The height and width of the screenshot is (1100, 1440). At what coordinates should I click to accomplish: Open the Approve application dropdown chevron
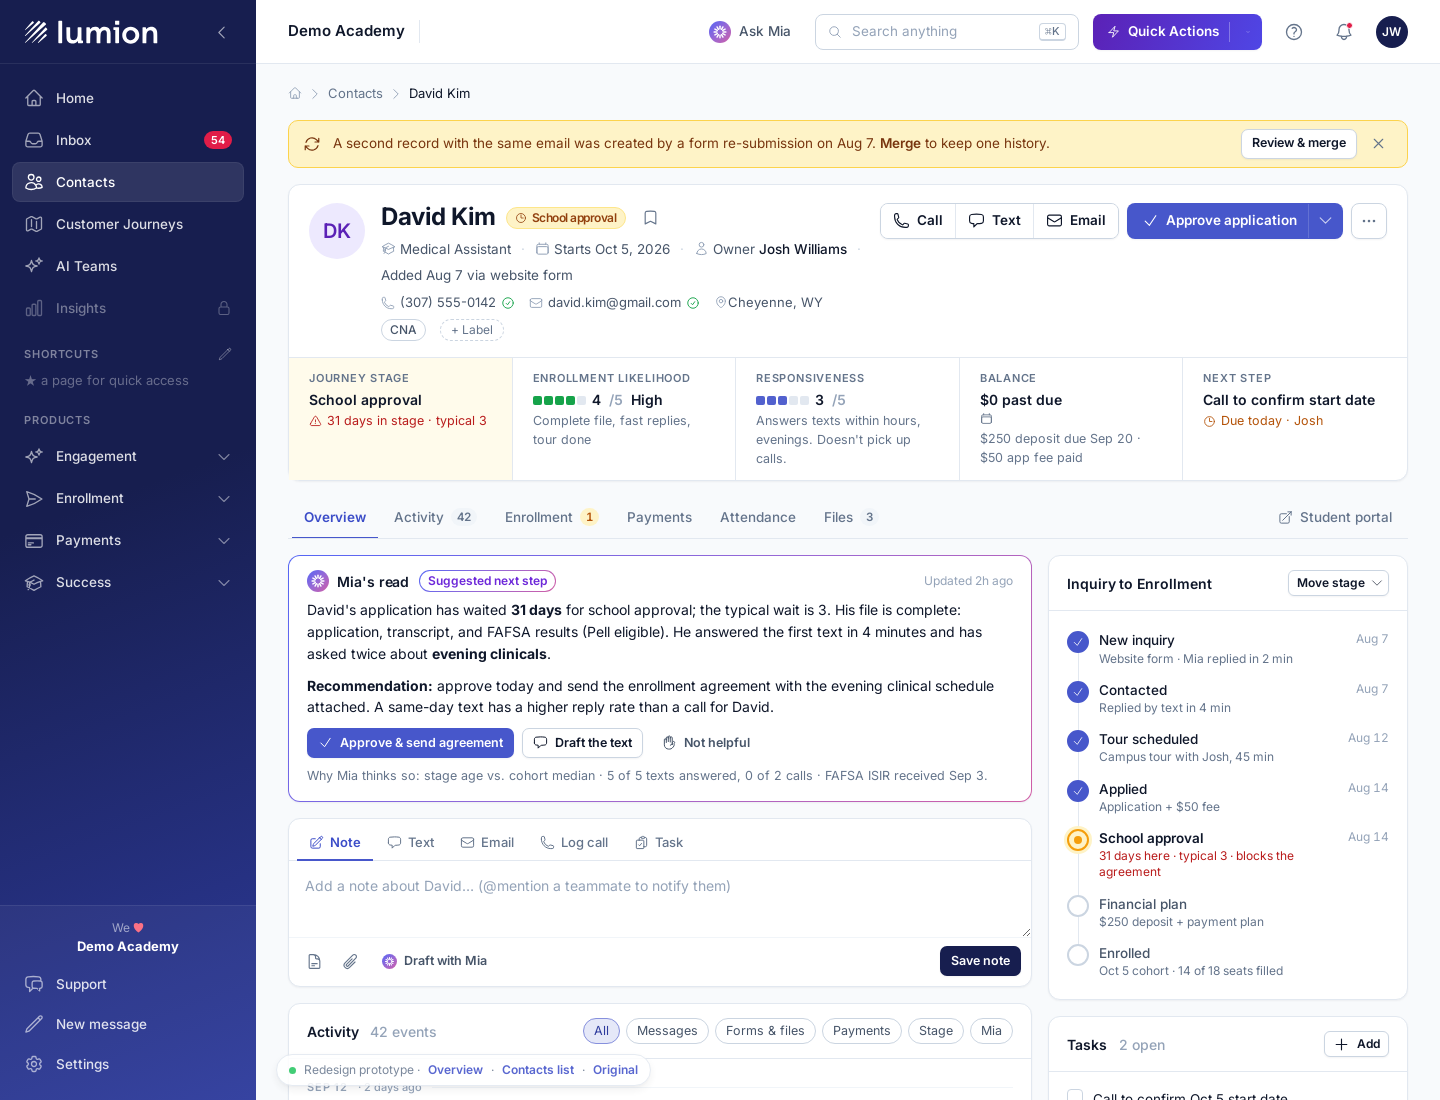[x=1326, y=221]
